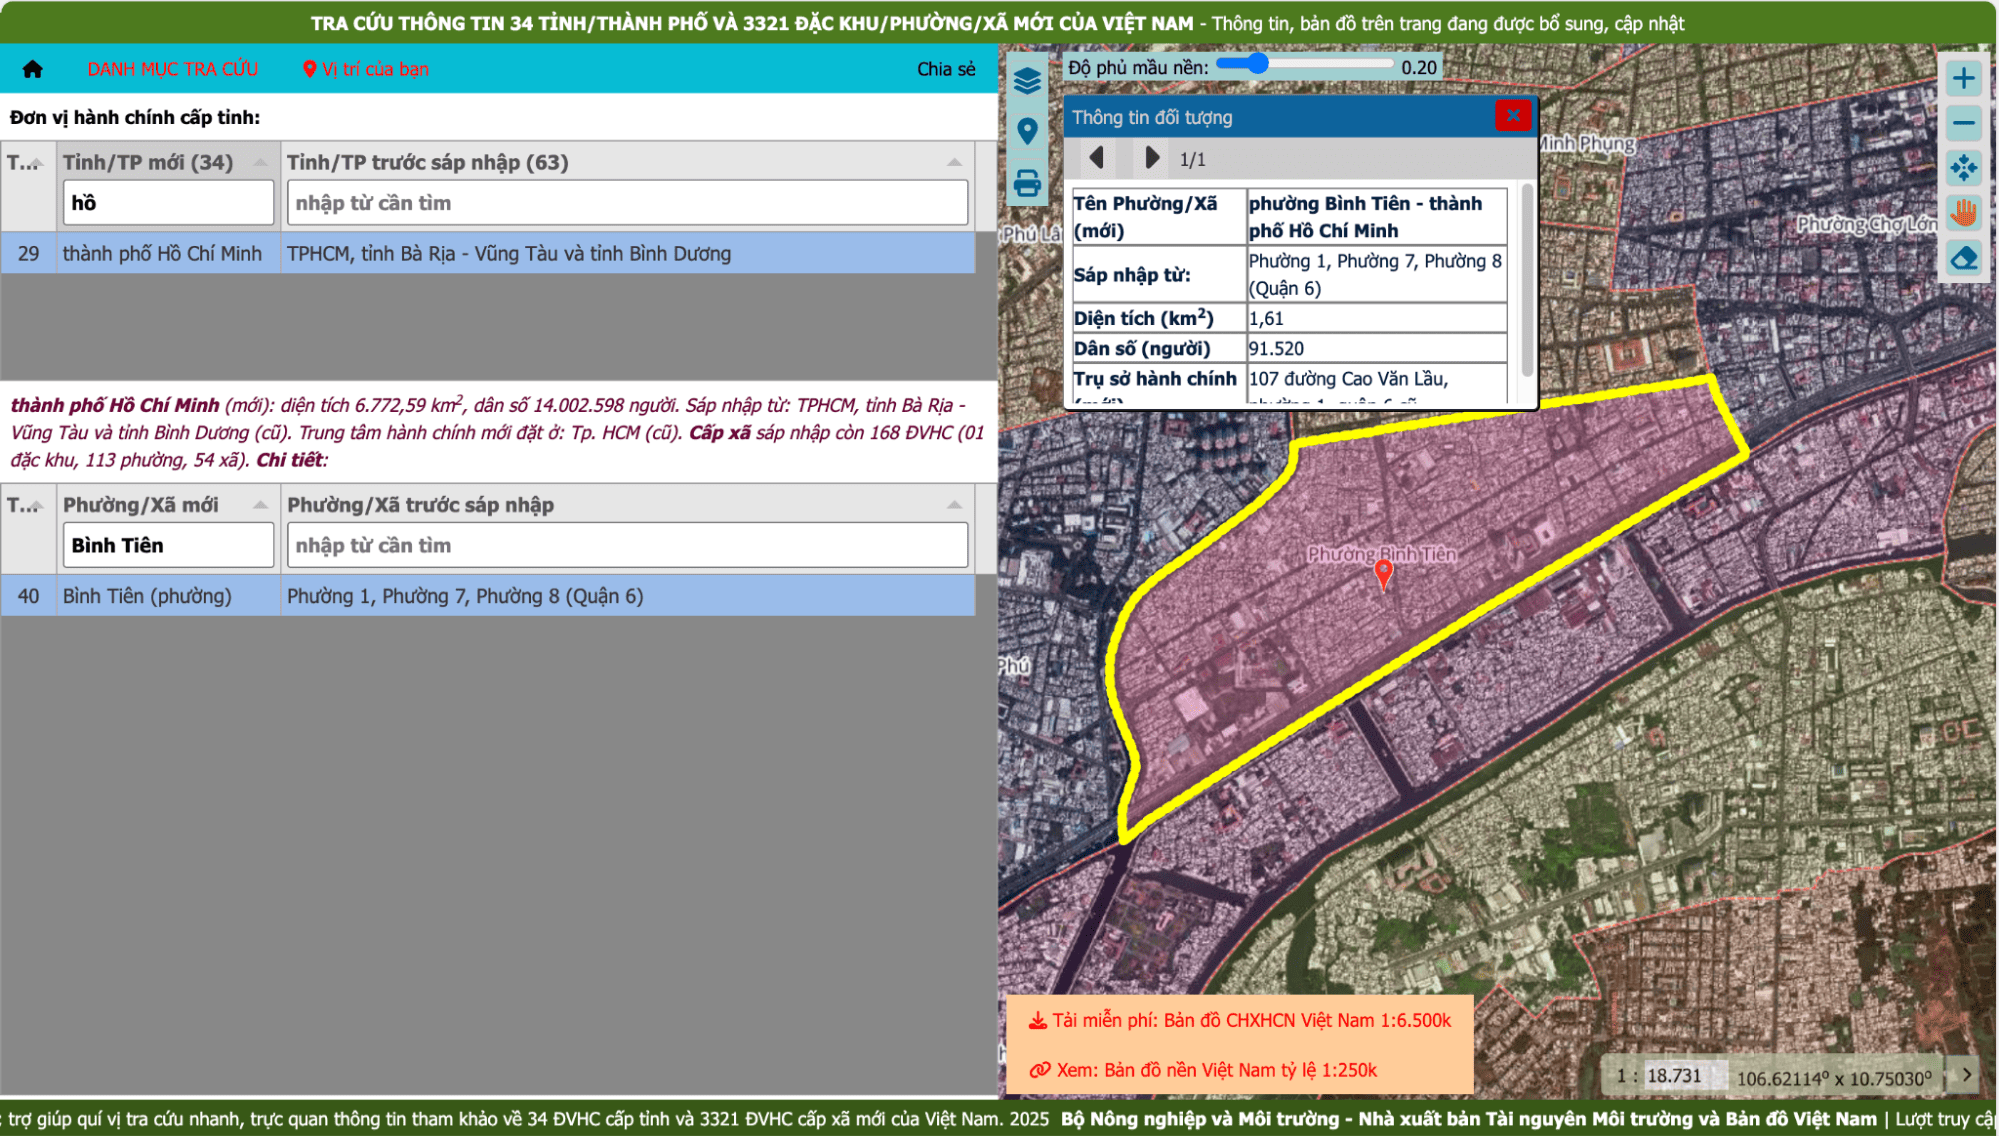
Task: Show previous object with left arrow
Action: 1097,158
